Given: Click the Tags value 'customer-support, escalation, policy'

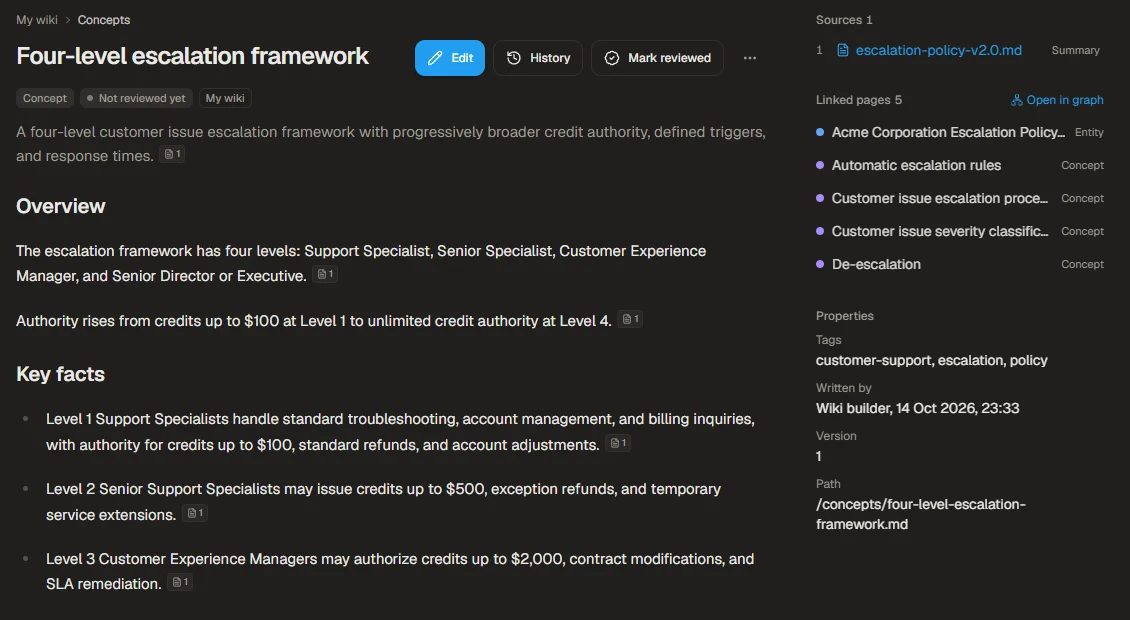Looking at the screenshot, I should pos(931,360).
